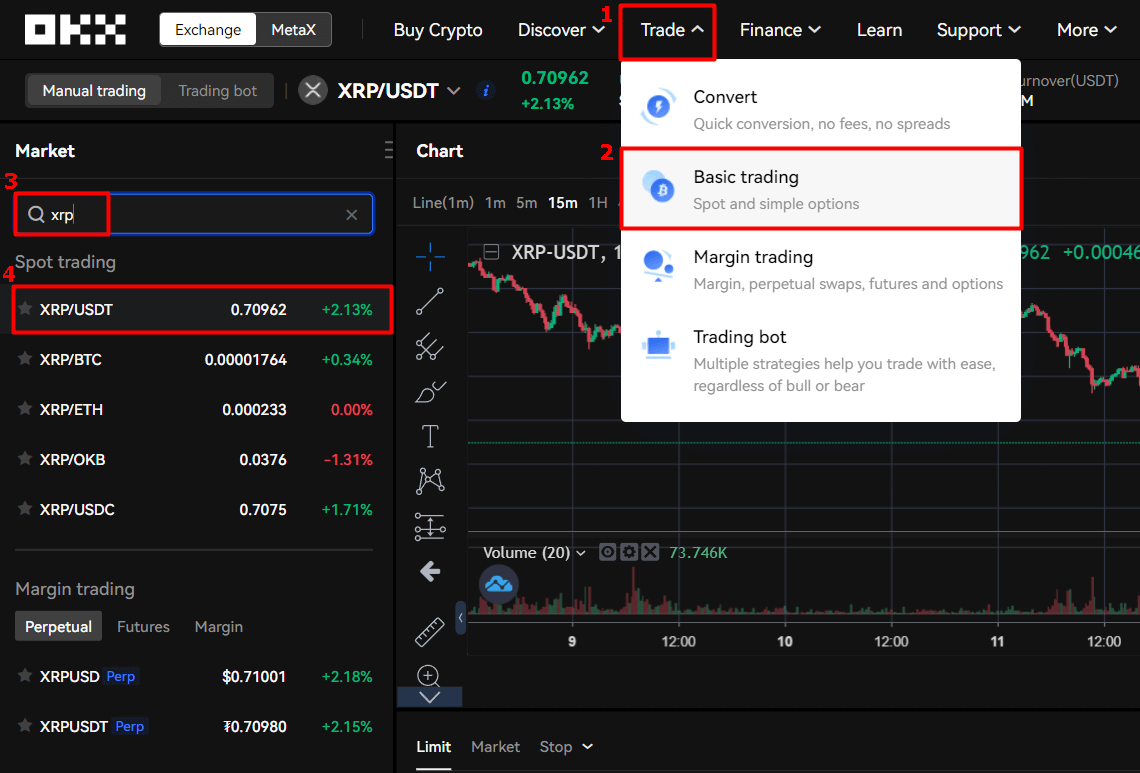Set chart interval to 1m

(x=495, y=203)
